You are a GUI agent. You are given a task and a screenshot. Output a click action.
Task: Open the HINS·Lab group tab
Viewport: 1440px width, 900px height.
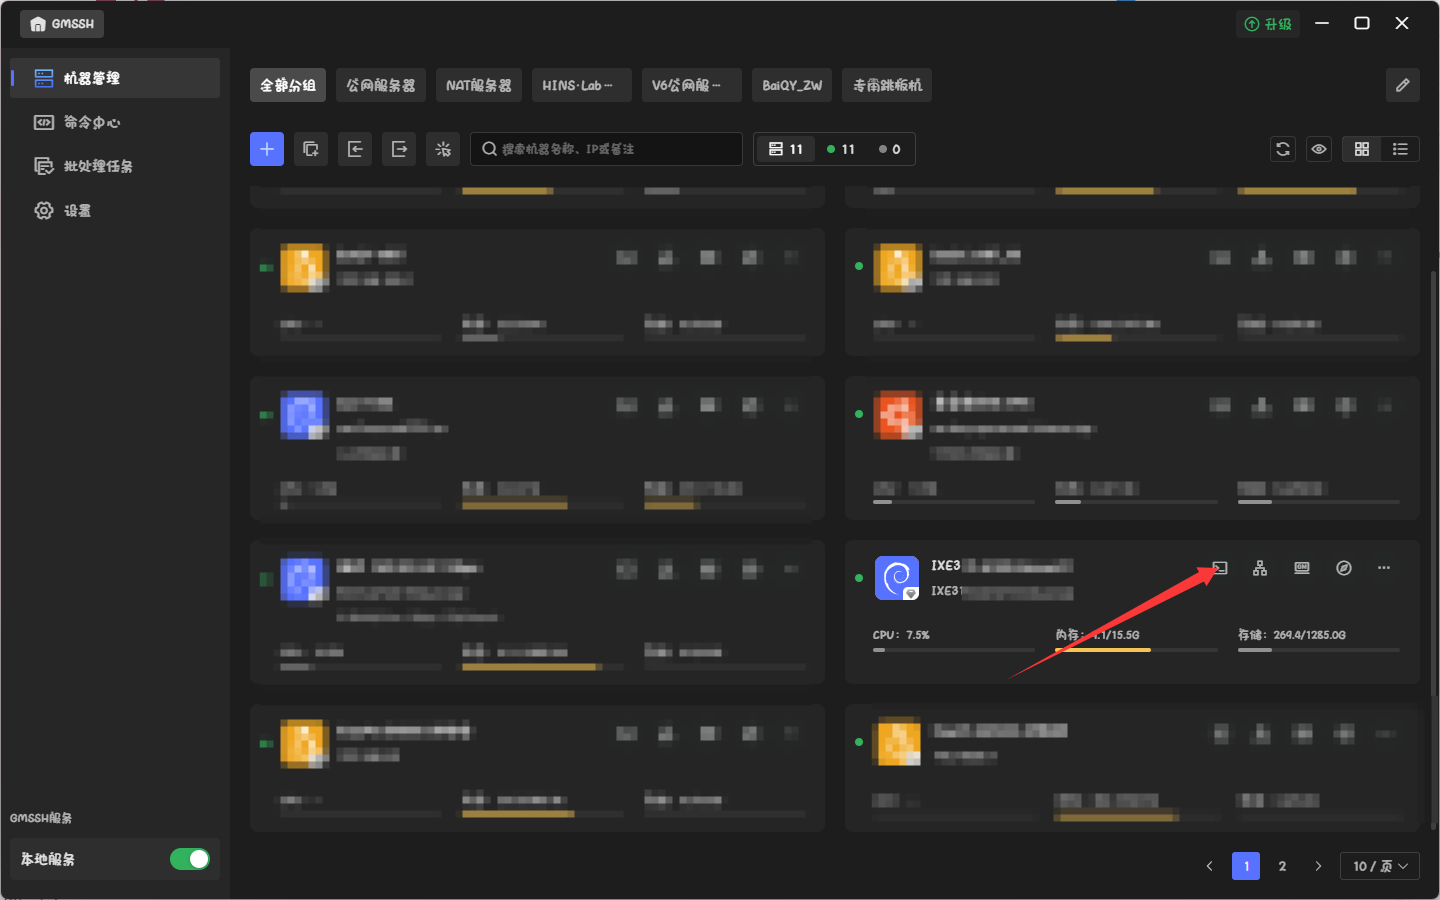[x=582, y=85]
